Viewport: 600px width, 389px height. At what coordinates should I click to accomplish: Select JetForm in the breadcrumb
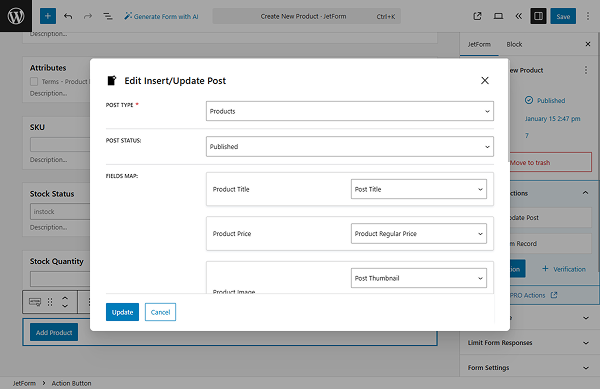[24, 383]
